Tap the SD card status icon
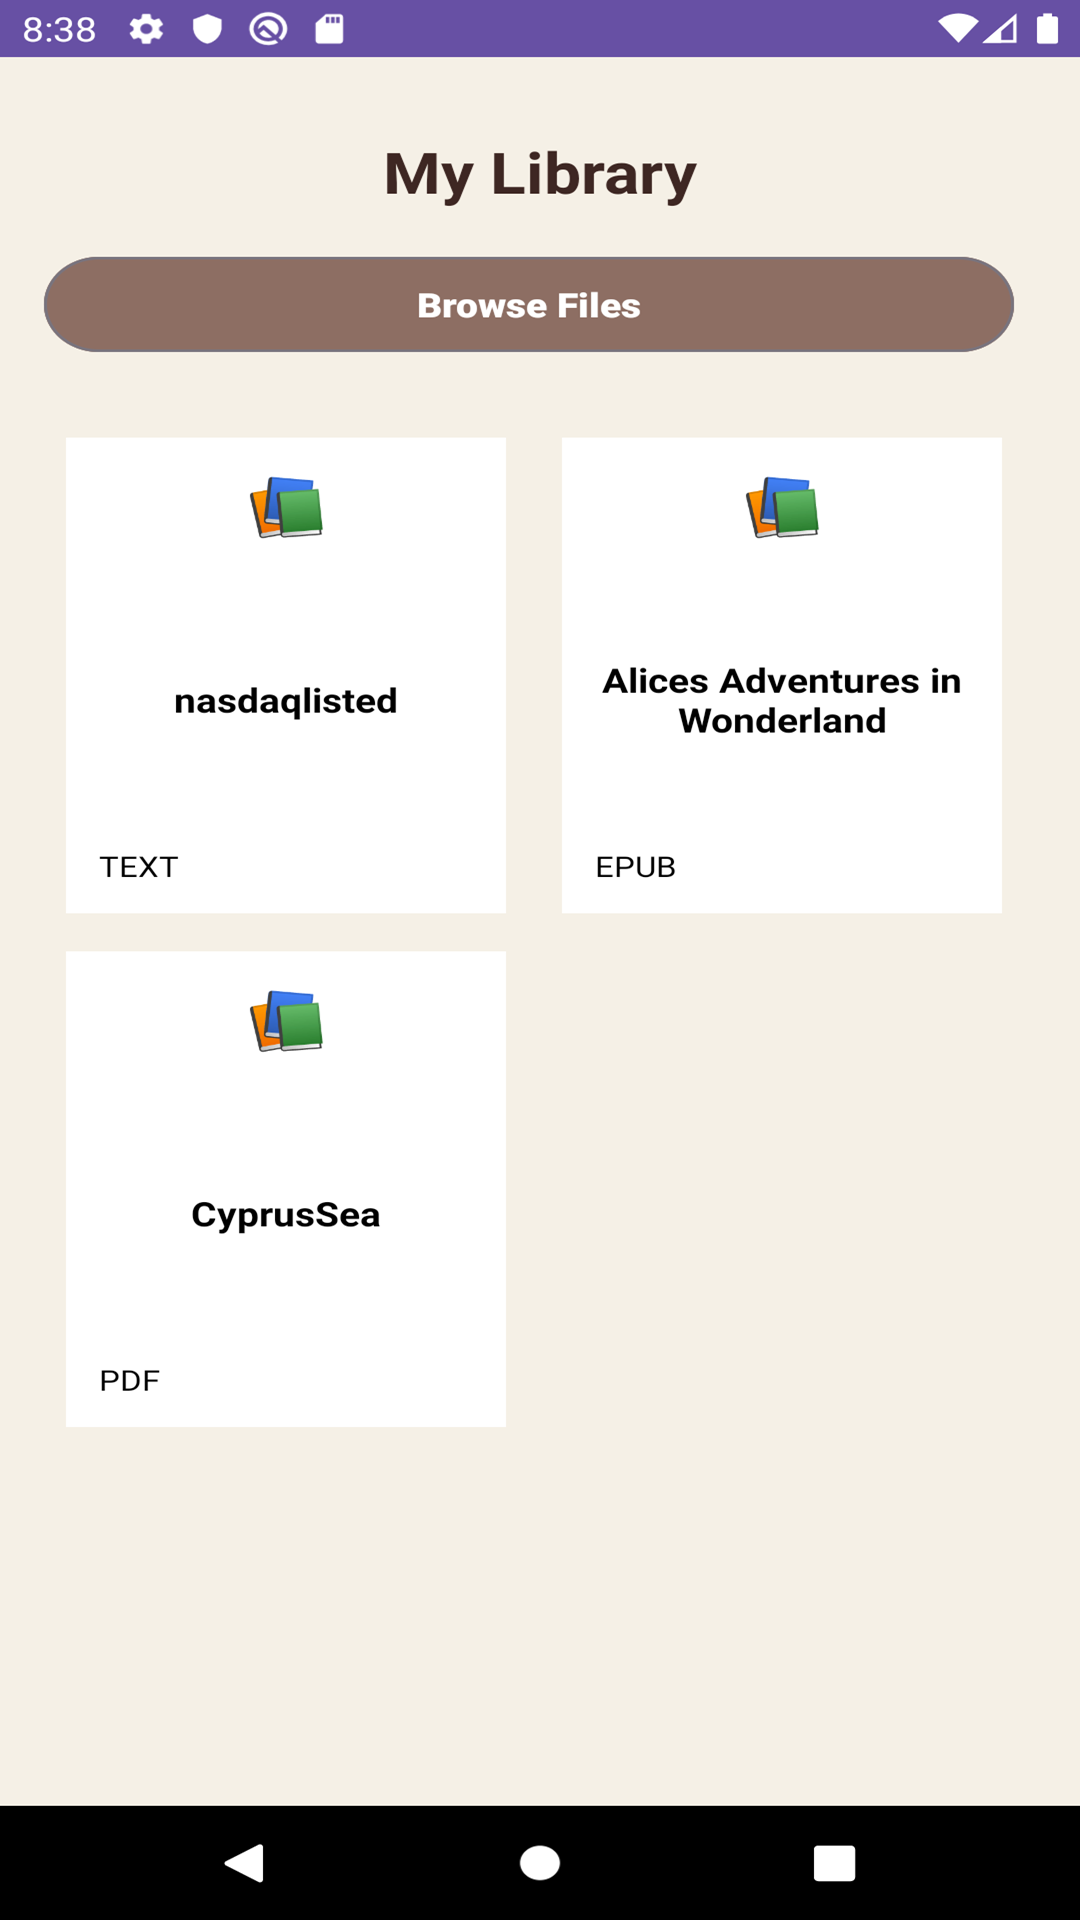Screen dimensions: 1080x1920 [329, 29]
